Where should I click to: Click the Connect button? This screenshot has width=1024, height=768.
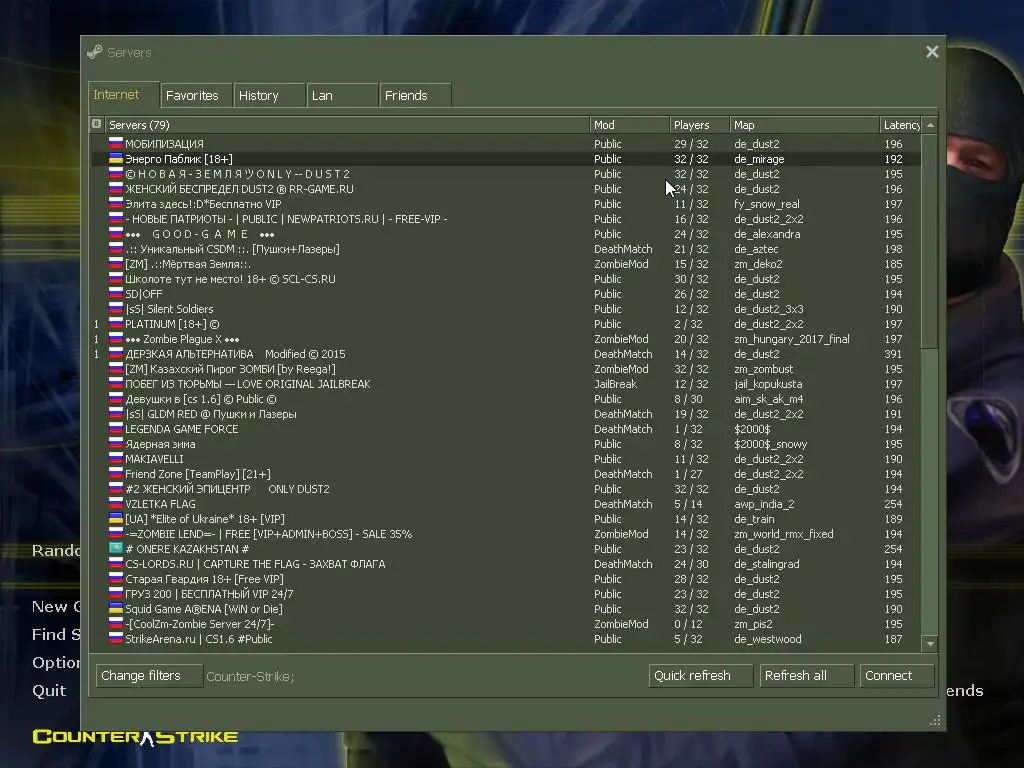point(897,675)
